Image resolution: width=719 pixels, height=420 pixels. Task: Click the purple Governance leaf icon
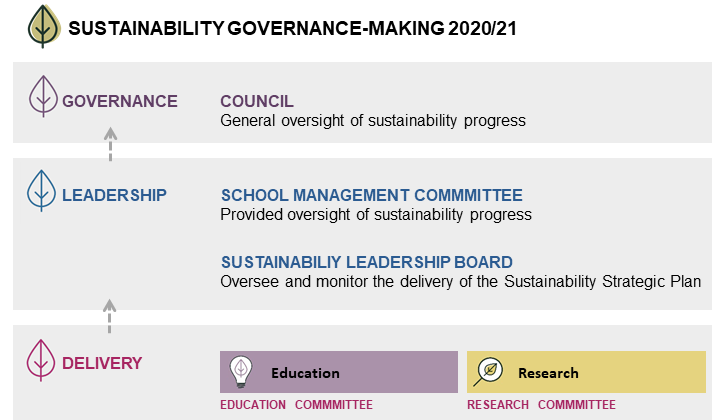coord(43,97)
